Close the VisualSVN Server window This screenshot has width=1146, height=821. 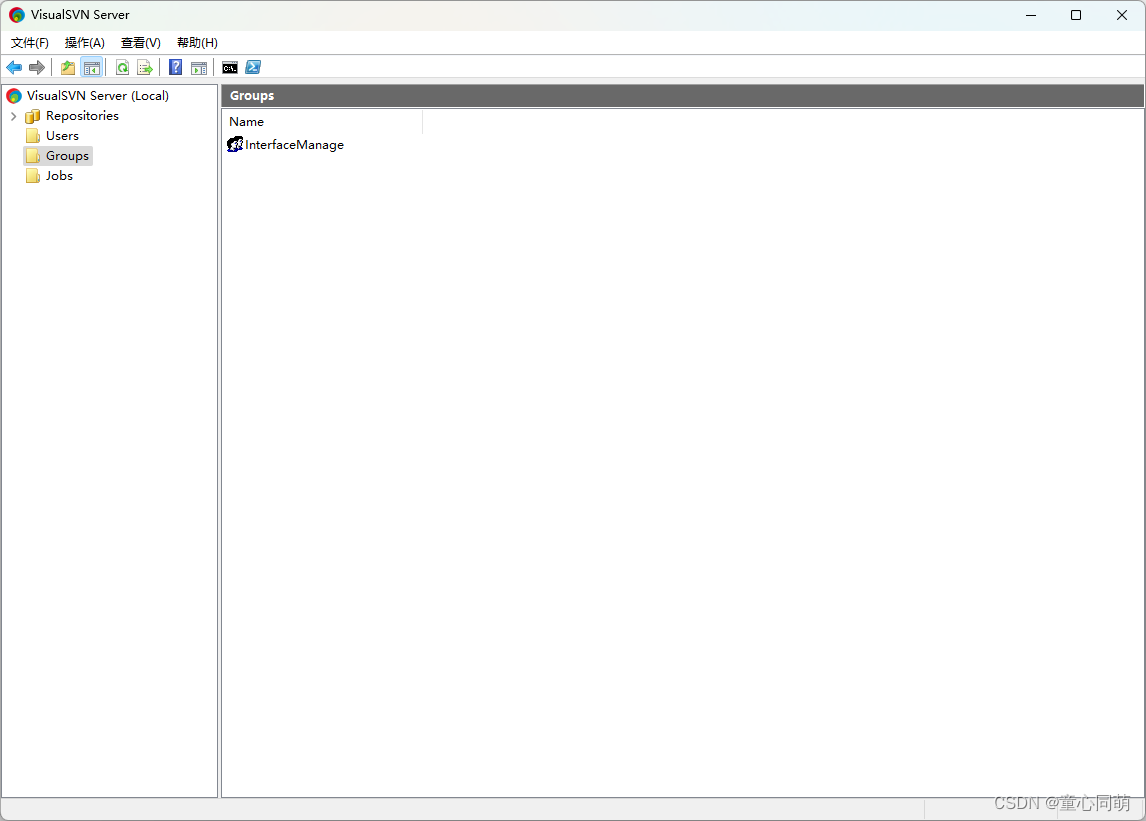pos(1122,15)
